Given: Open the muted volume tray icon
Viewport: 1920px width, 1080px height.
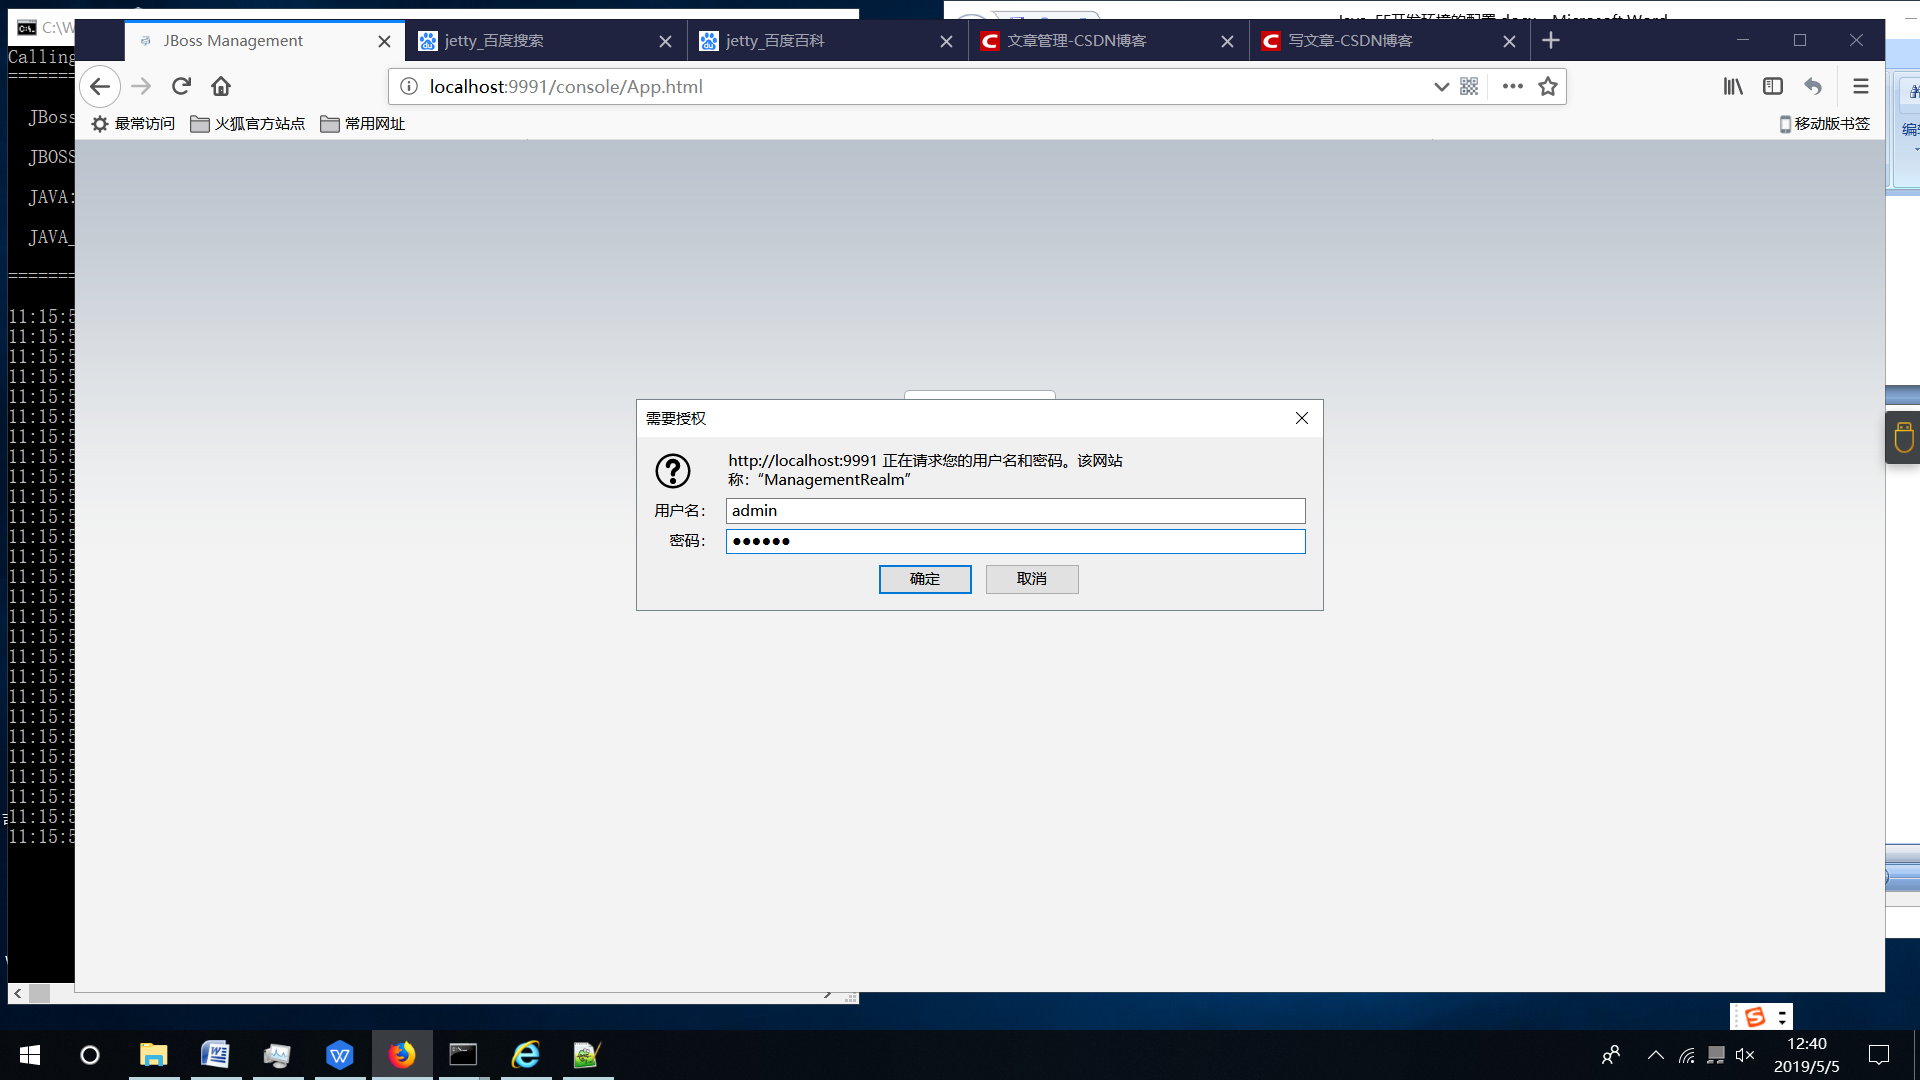Looking at the screenshot, I should coord(1745,1055).
